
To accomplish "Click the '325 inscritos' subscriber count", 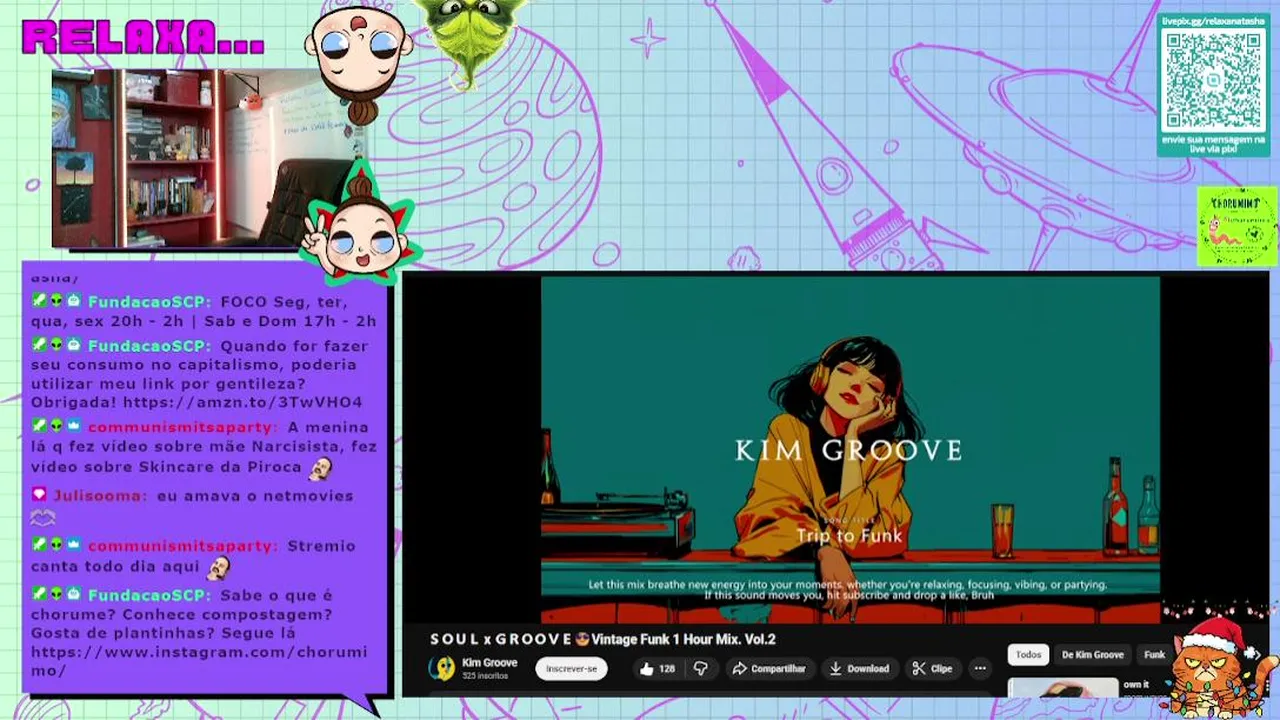I will pyautogui.click(x=484, y=676).
